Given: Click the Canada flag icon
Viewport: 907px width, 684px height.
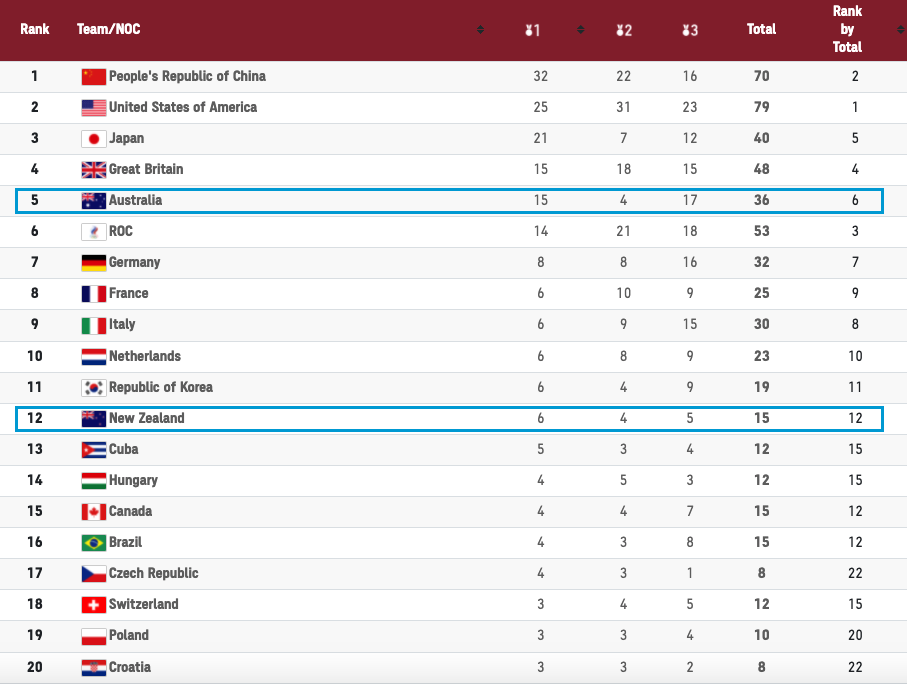Looking at the screenshot, I should [x=94, y=512].
